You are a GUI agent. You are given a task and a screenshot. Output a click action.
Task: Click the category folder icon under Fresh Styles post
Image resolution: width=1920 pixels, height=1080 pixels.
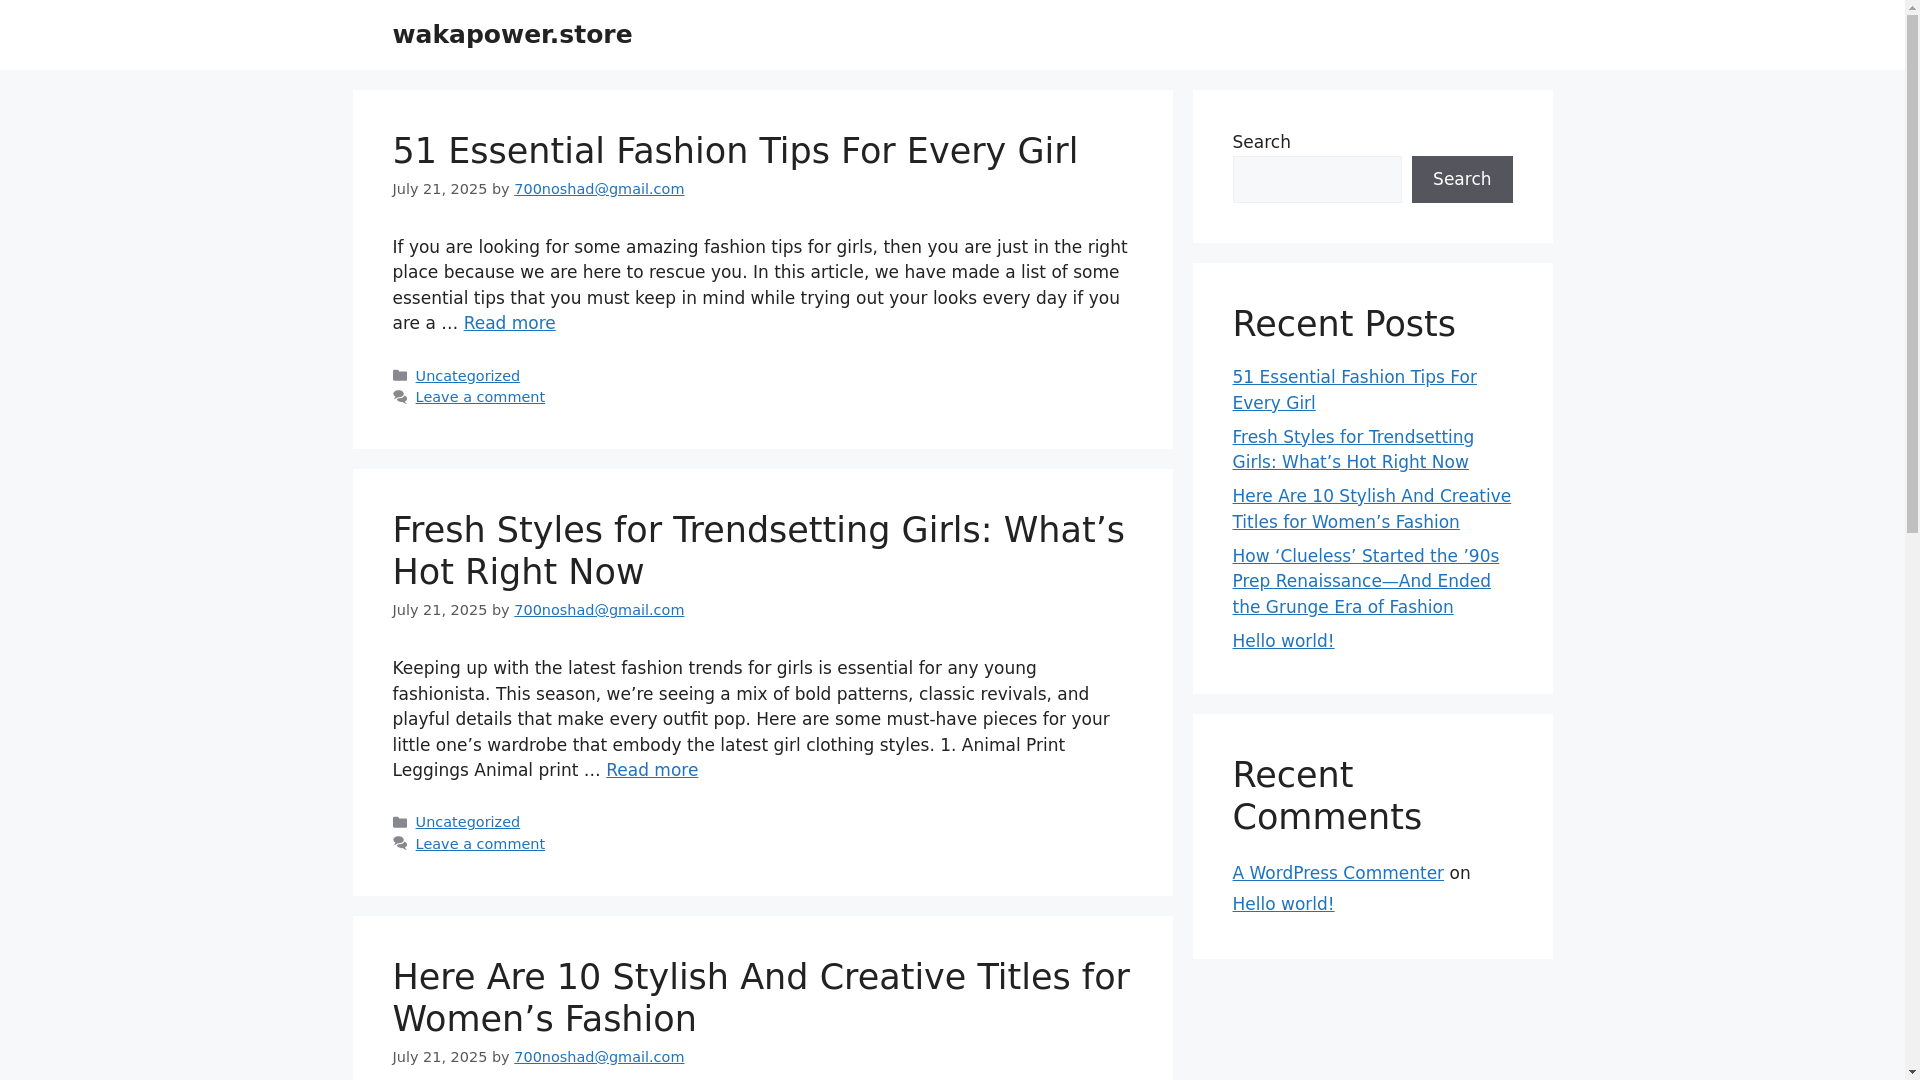[400, 822]
